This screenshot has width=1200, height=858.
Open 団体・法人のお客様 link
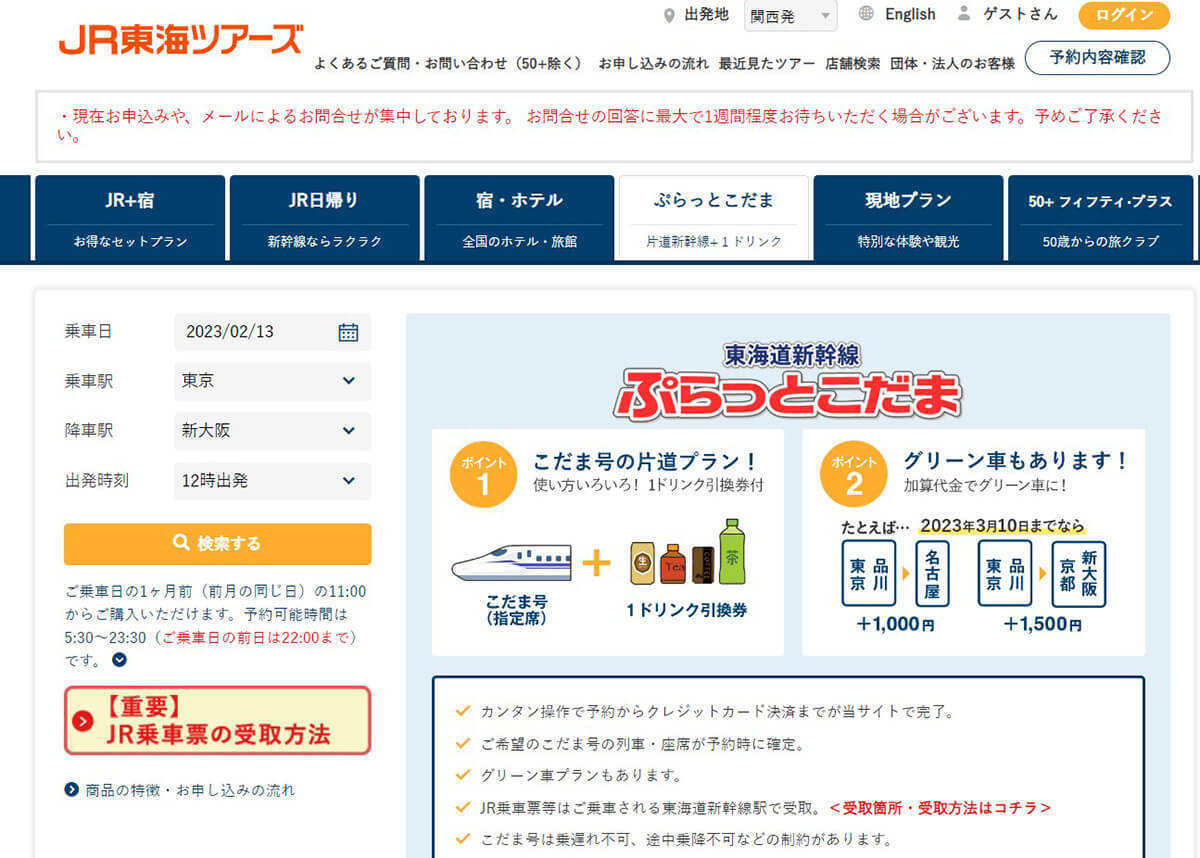(x=952, y=63)
